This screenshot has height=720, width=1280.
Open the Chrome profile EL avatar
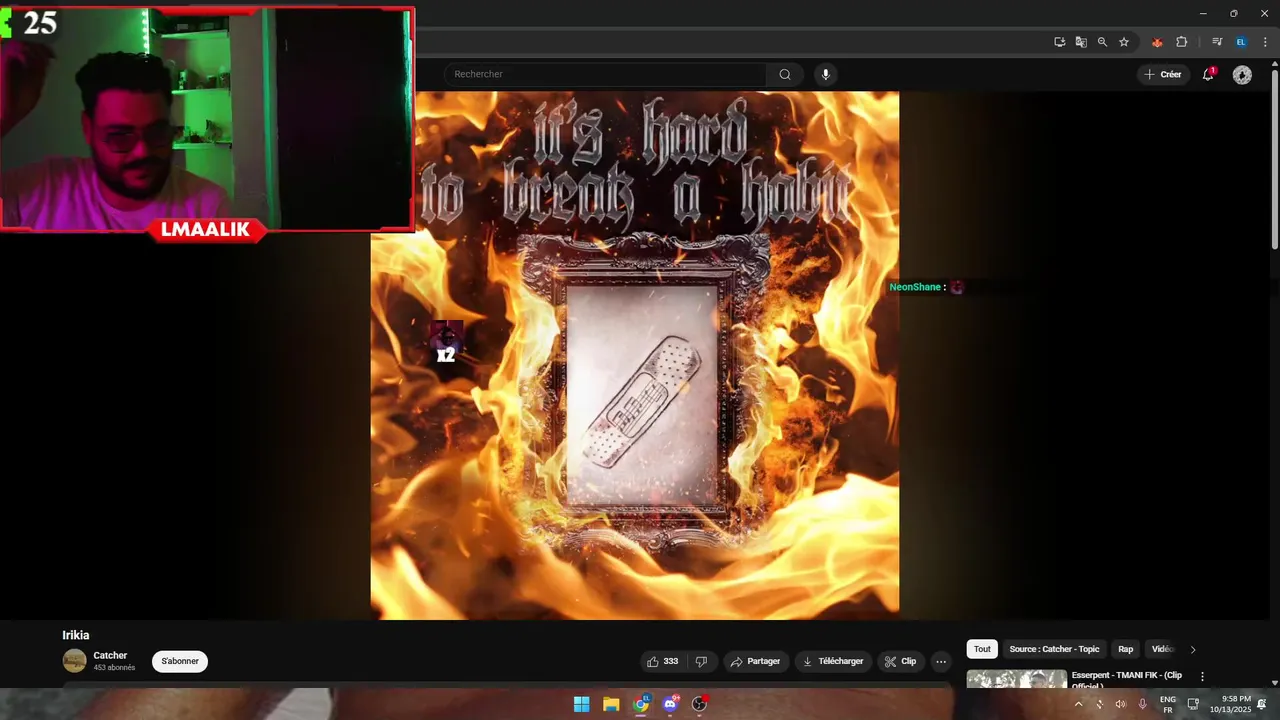coord(1241,42)
